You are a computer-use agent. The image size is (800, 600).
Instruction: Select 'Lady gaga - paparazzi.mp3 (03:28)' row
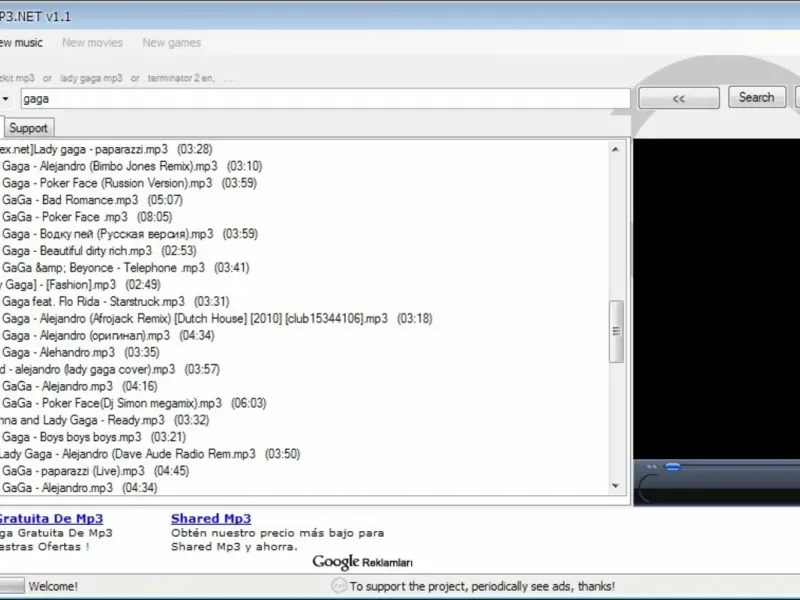pyautogui.click(x=106, y=149)
